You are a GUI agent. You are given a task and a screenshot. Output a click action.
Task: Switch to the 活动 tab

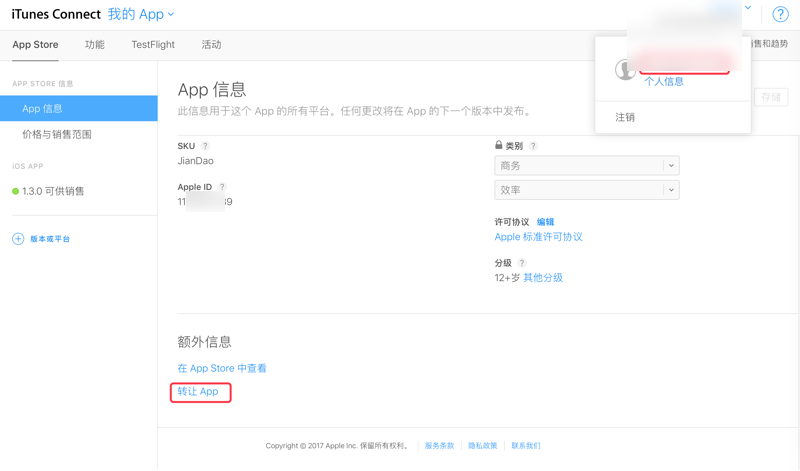click(x=211, y=44)
